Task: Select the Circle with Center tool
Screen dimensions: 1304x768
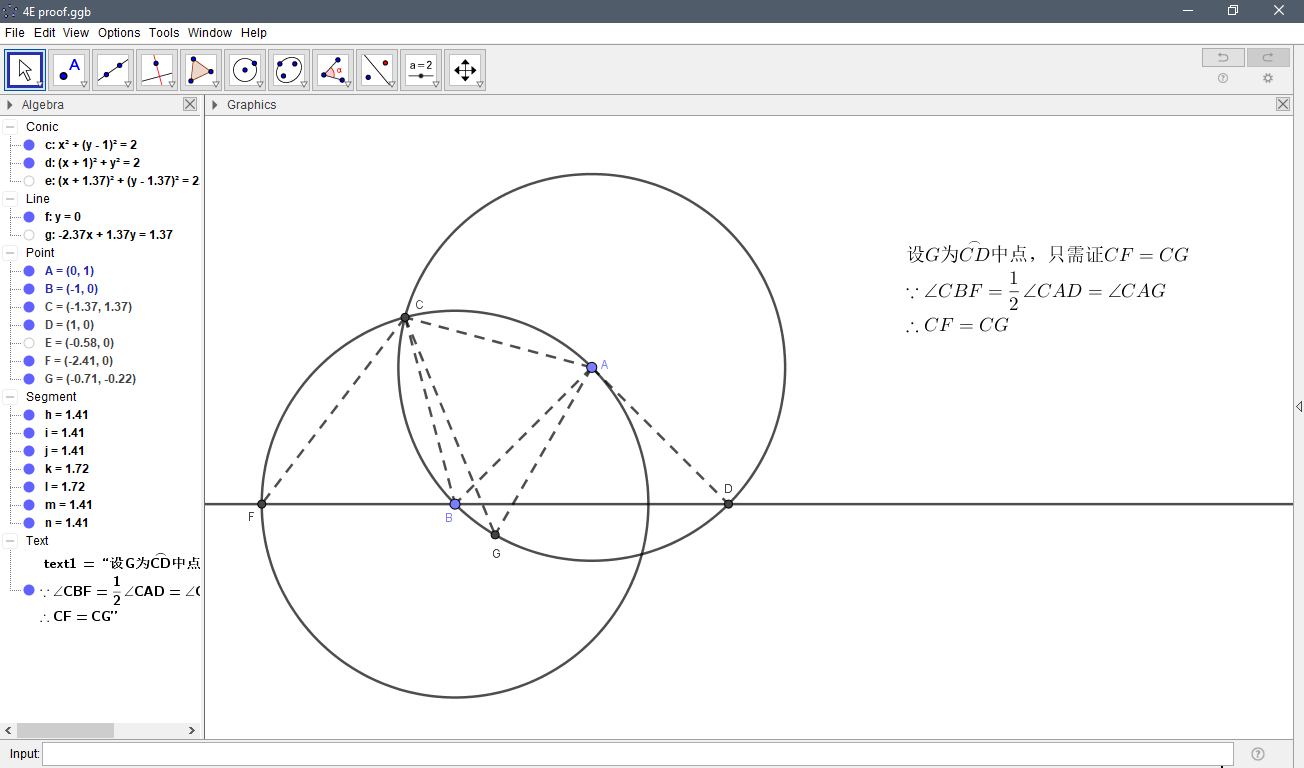Action: [x=243, y=69]
